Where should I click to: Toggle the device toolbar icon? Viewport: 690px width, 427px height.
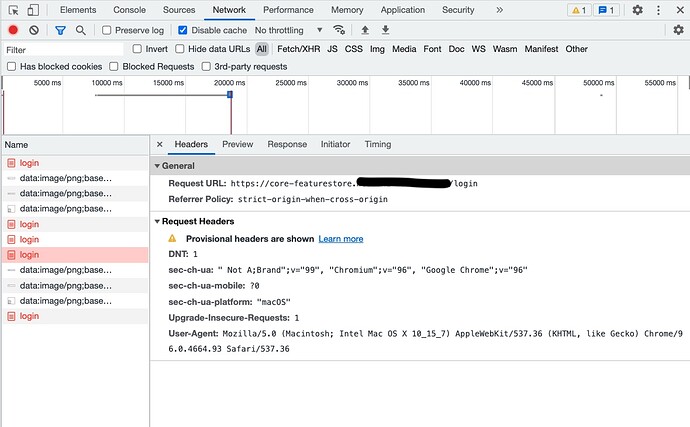[x=33, y=10]
